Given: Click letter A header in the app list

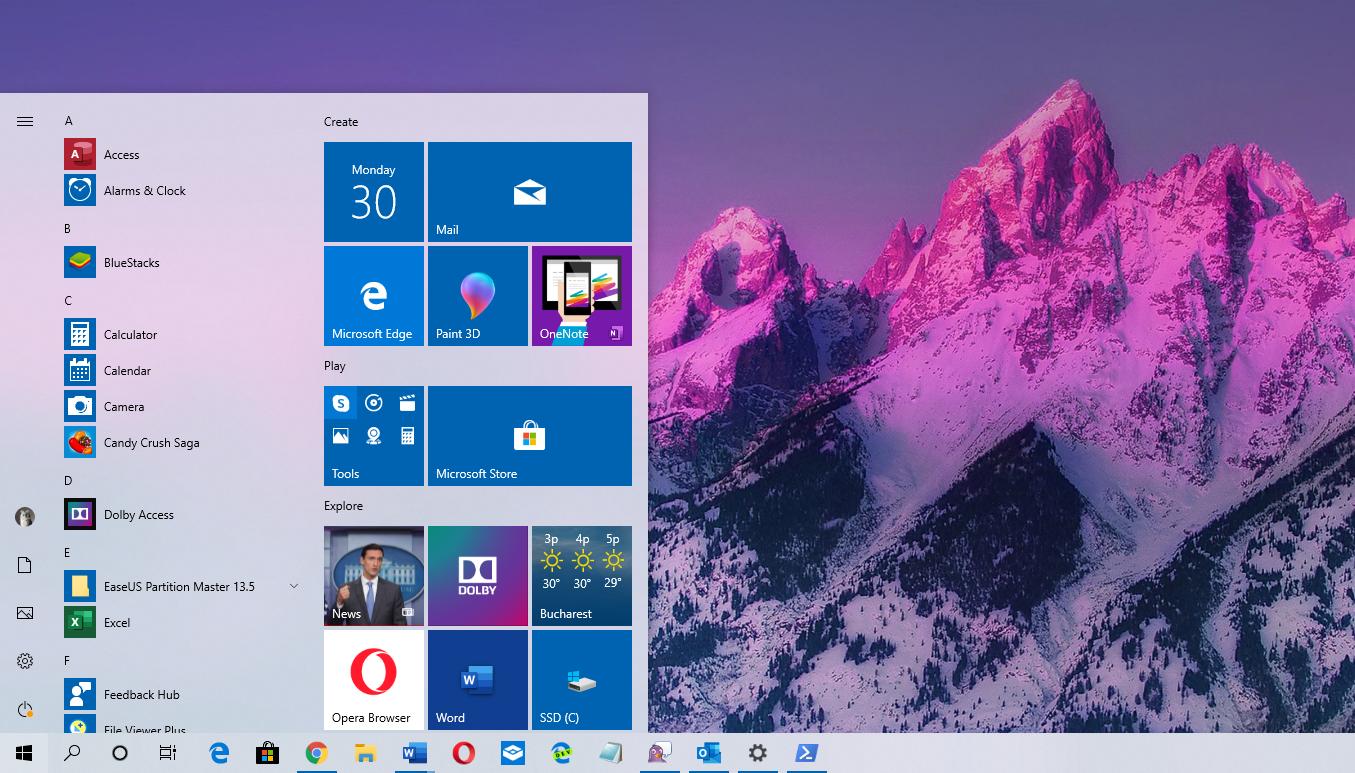Looking at the screenshot, I should point(68,121).
